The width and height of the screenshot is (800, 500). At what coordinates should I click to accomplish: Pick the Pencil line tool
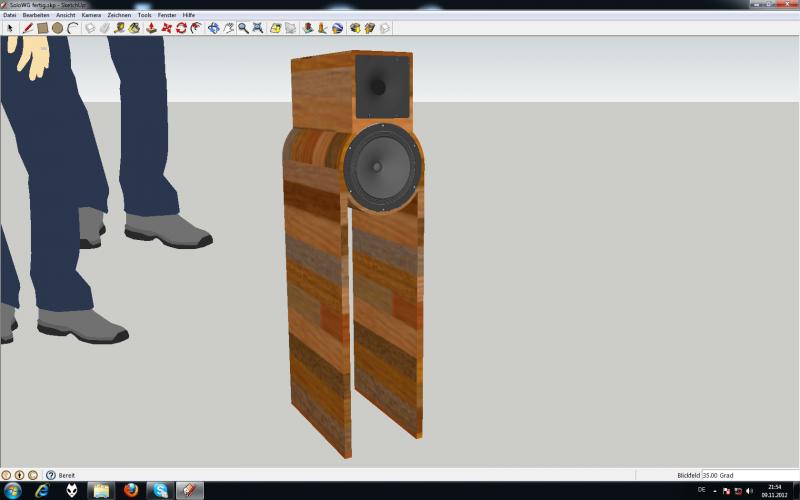[28, 28]
